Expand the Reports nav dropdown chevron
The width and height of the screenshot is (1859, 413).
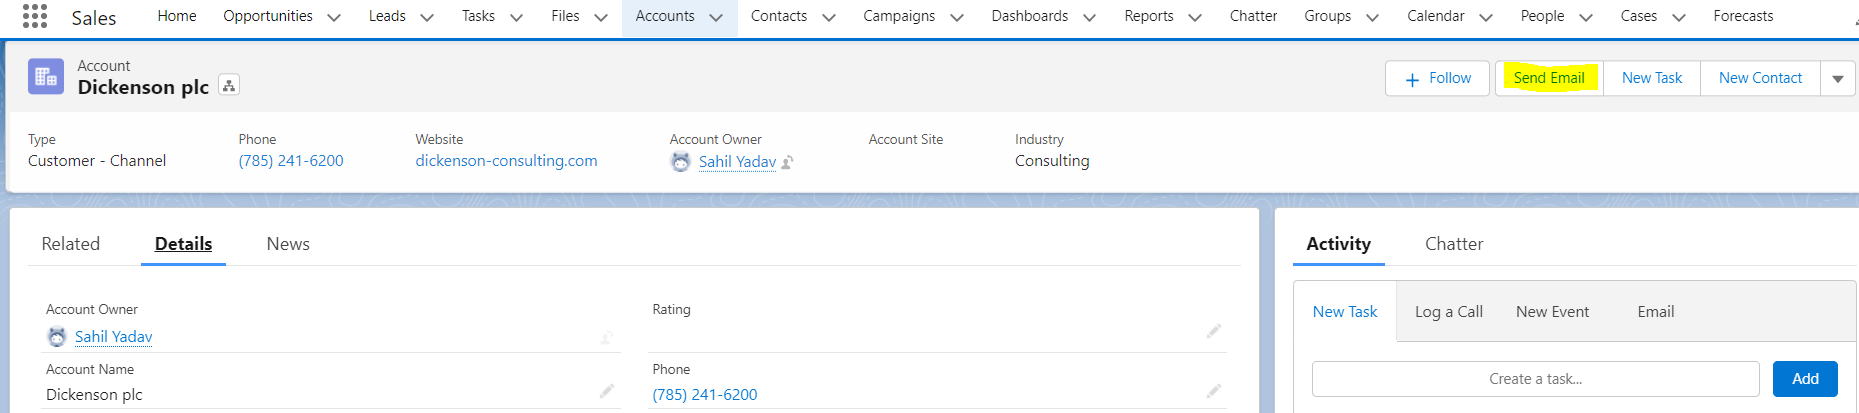[x=1195, y=17]
